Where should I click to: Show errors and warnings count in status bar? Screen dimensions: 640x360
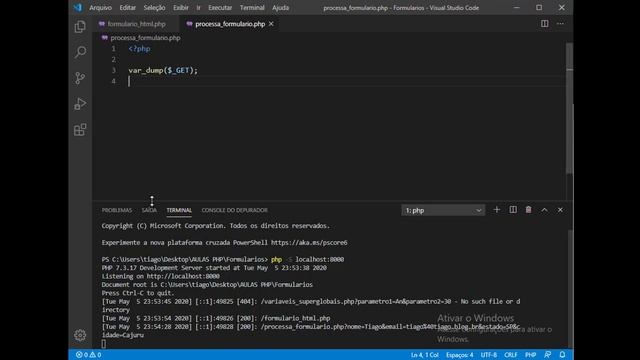point(89,355)
